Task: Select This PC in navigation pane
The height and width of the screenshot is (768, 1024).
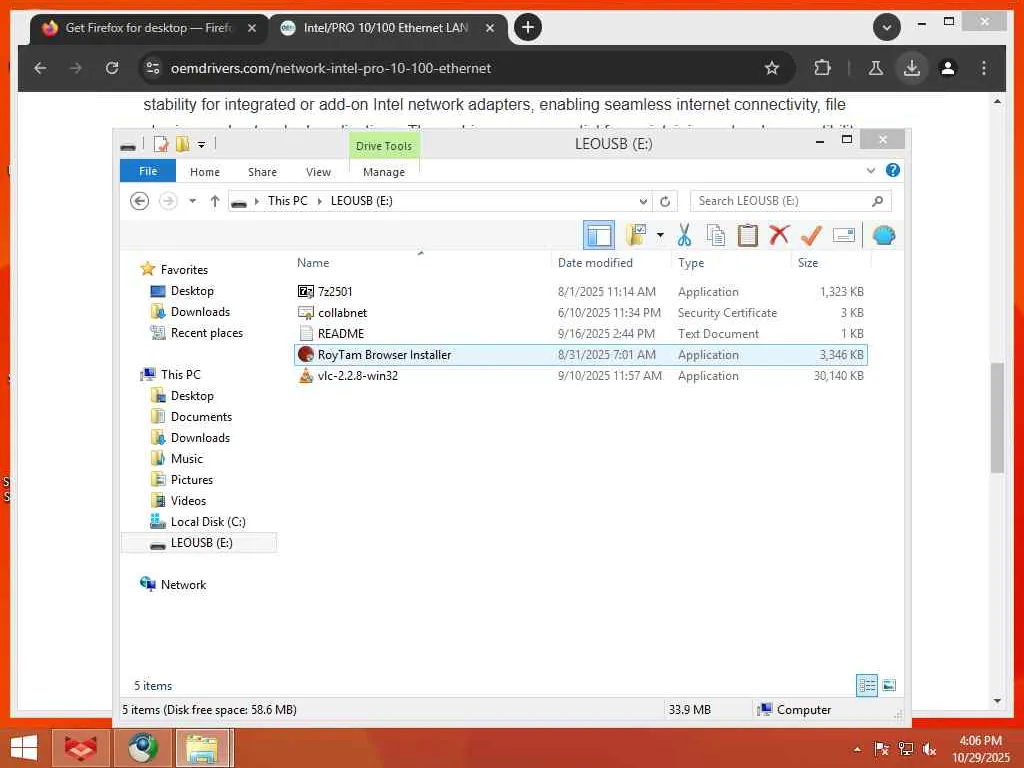Action: (181, 375)
